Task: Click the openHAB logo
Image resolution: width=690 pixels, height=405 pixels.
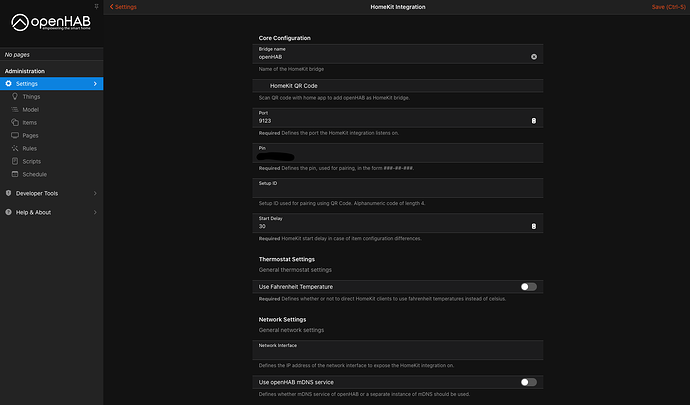Action: [x=51, y=22]
